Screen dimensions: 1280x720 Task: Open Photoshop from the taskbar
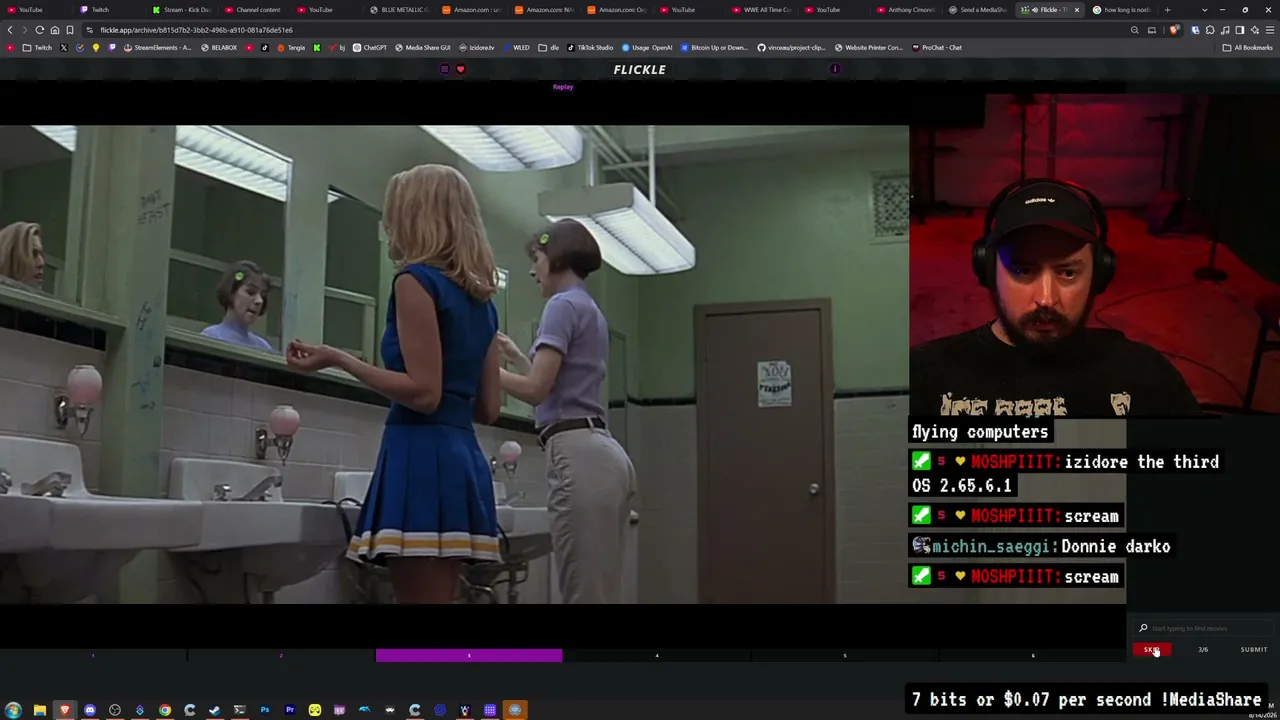click(265, 710)
